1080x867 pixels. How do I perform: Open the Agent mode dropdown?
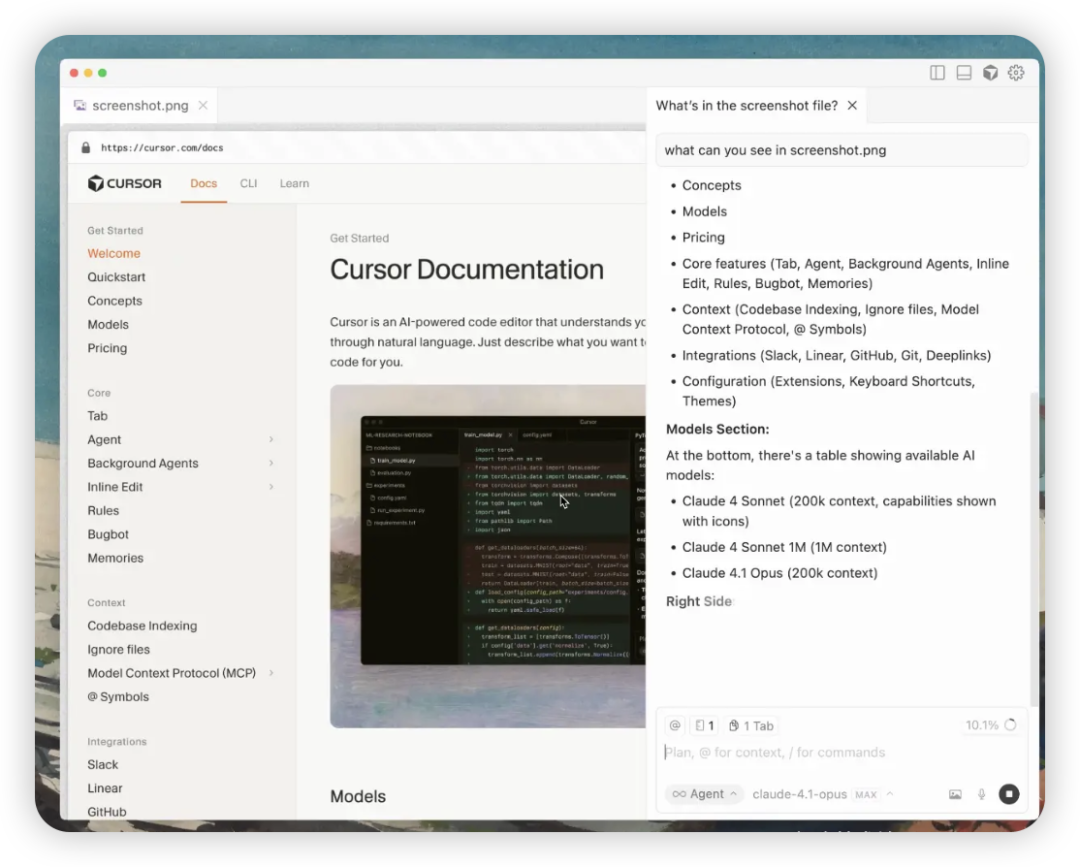[705, 794]
